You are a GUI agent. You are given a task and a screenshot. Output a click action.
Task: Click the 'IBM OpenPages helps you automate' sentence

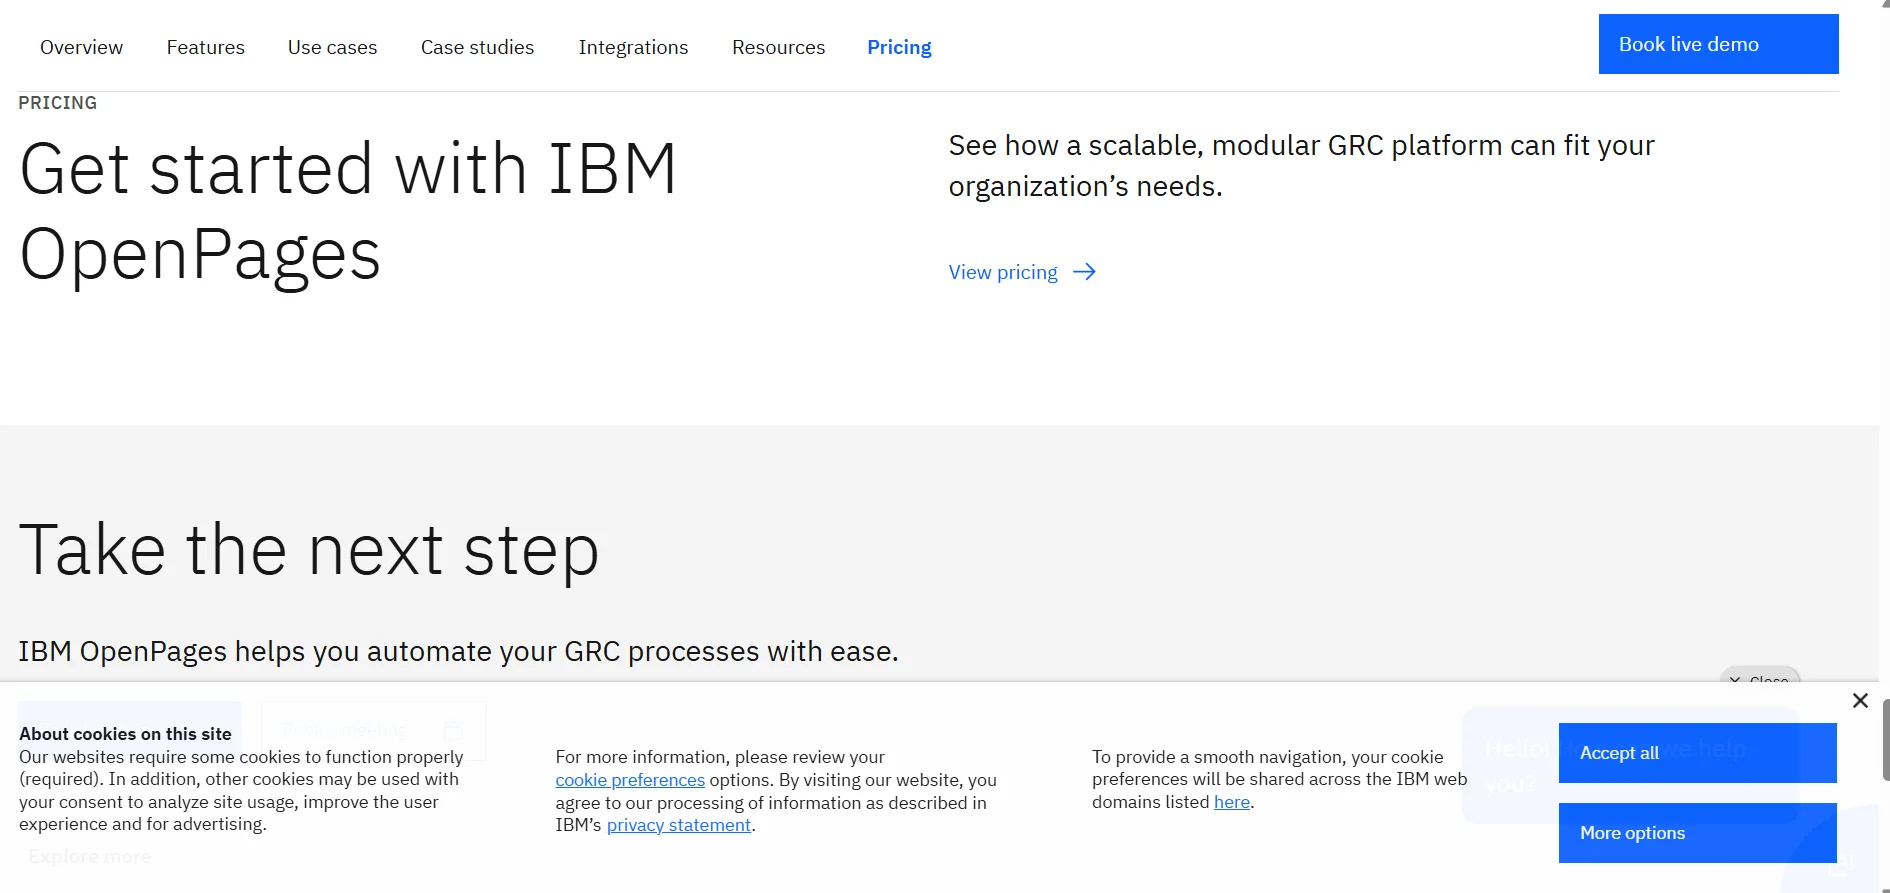pos(458,652)
